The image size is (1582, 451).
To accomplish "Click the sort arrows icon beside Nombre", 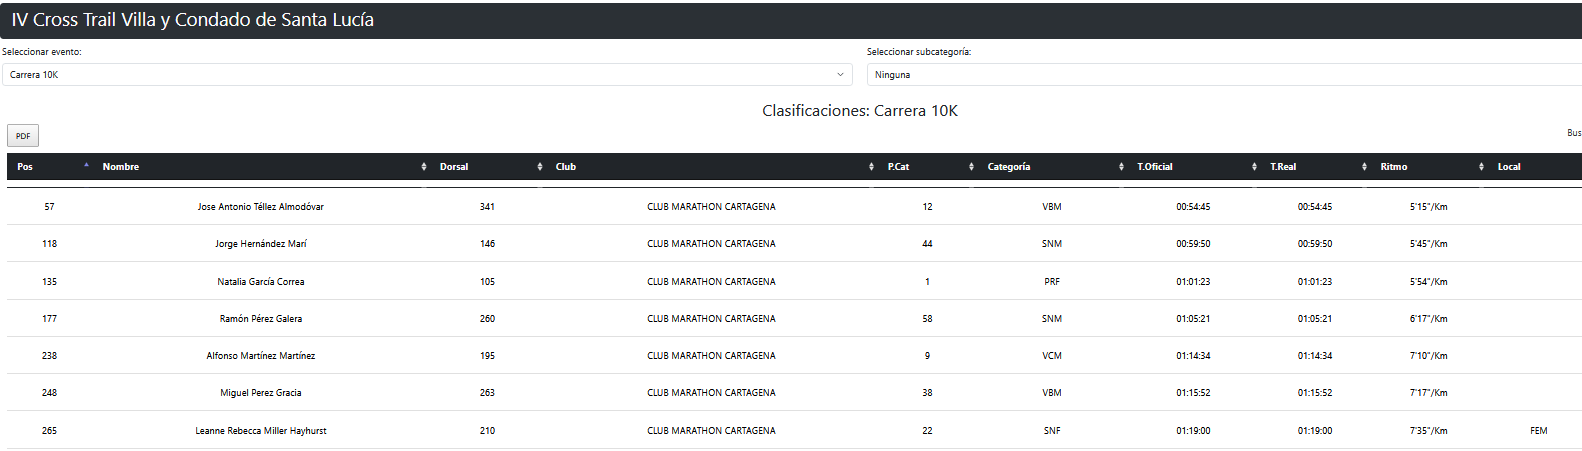I will tap(424, 167).
